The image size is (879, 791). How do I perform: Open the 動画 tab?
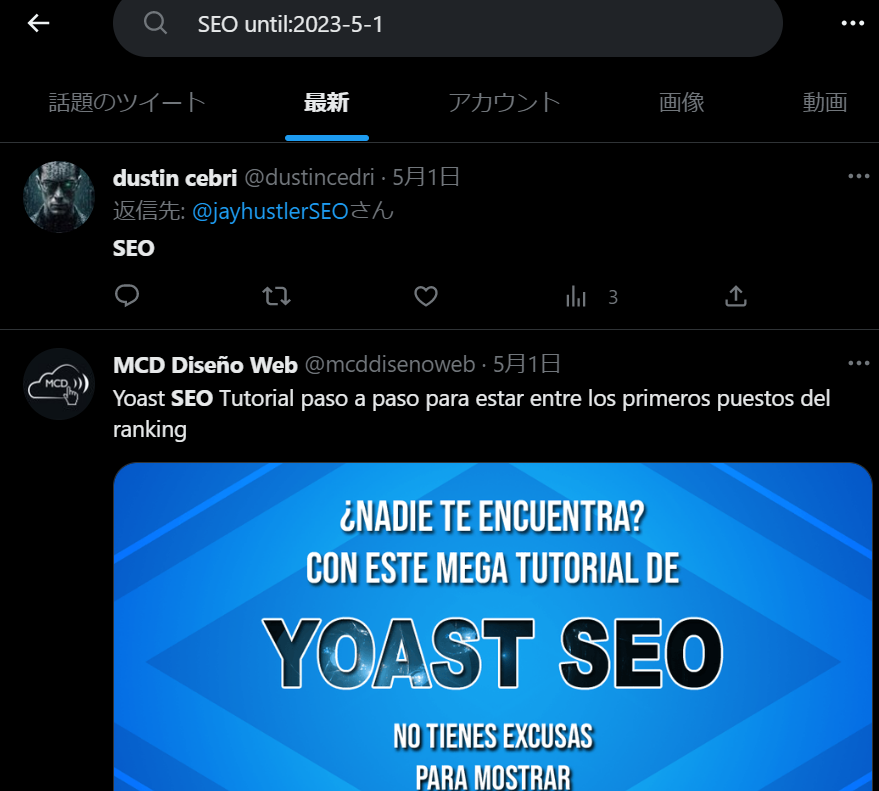(825, 103)
